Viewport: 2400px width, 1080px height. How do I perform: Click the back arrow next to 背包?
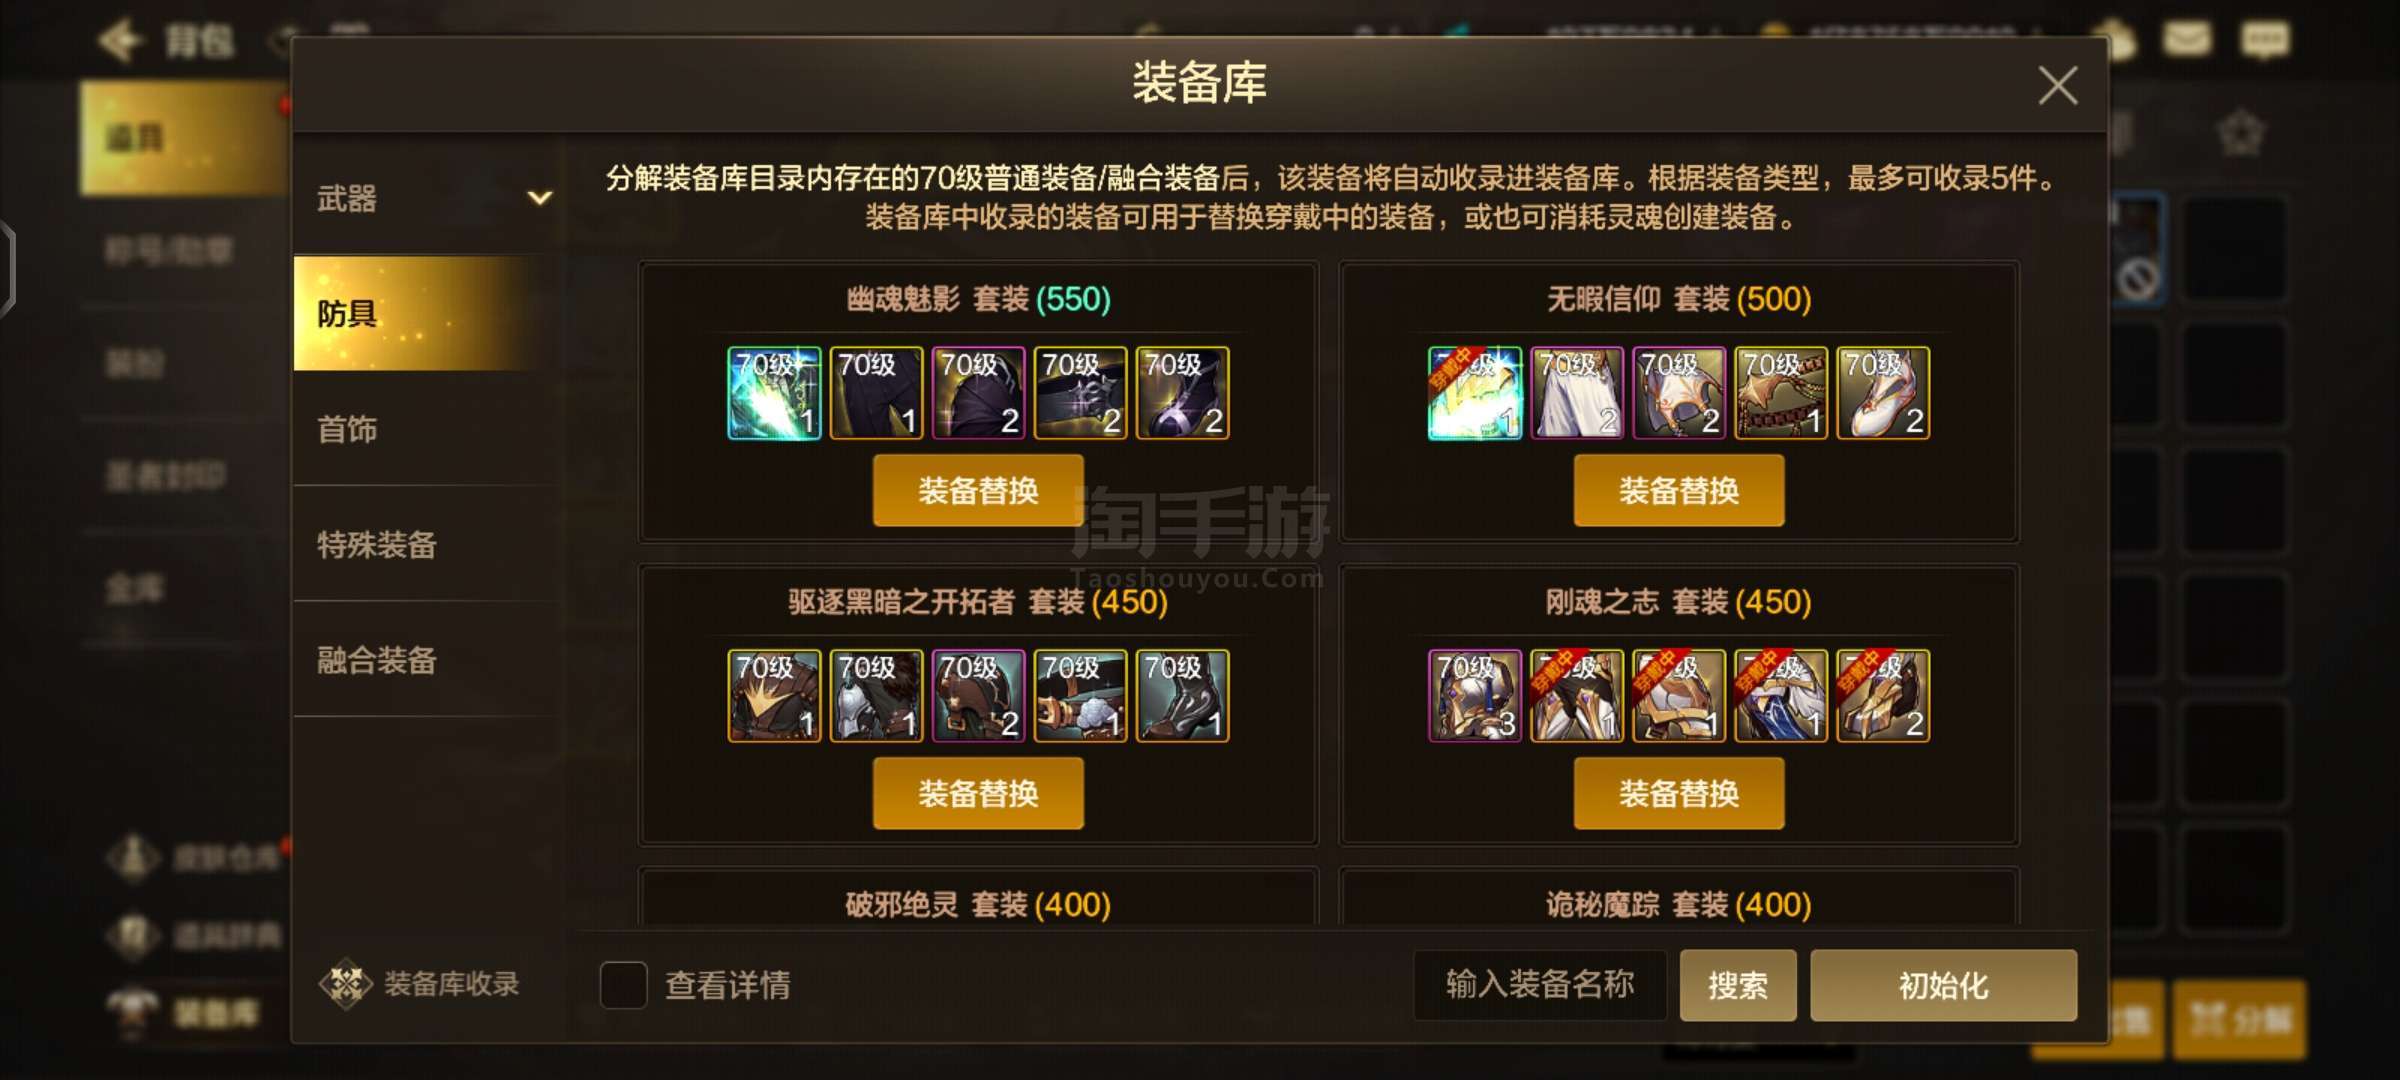point(120,41)
